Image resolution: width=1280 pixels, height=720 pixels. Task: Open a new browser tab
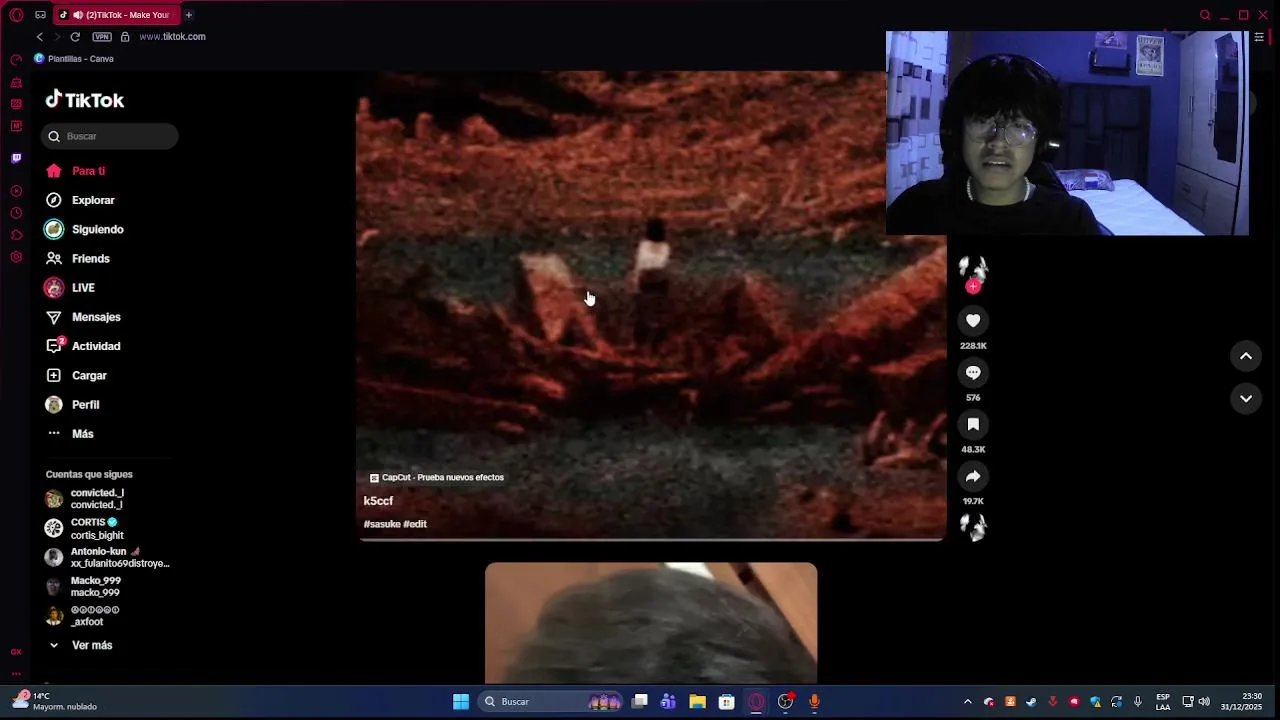tap(188, 15)
